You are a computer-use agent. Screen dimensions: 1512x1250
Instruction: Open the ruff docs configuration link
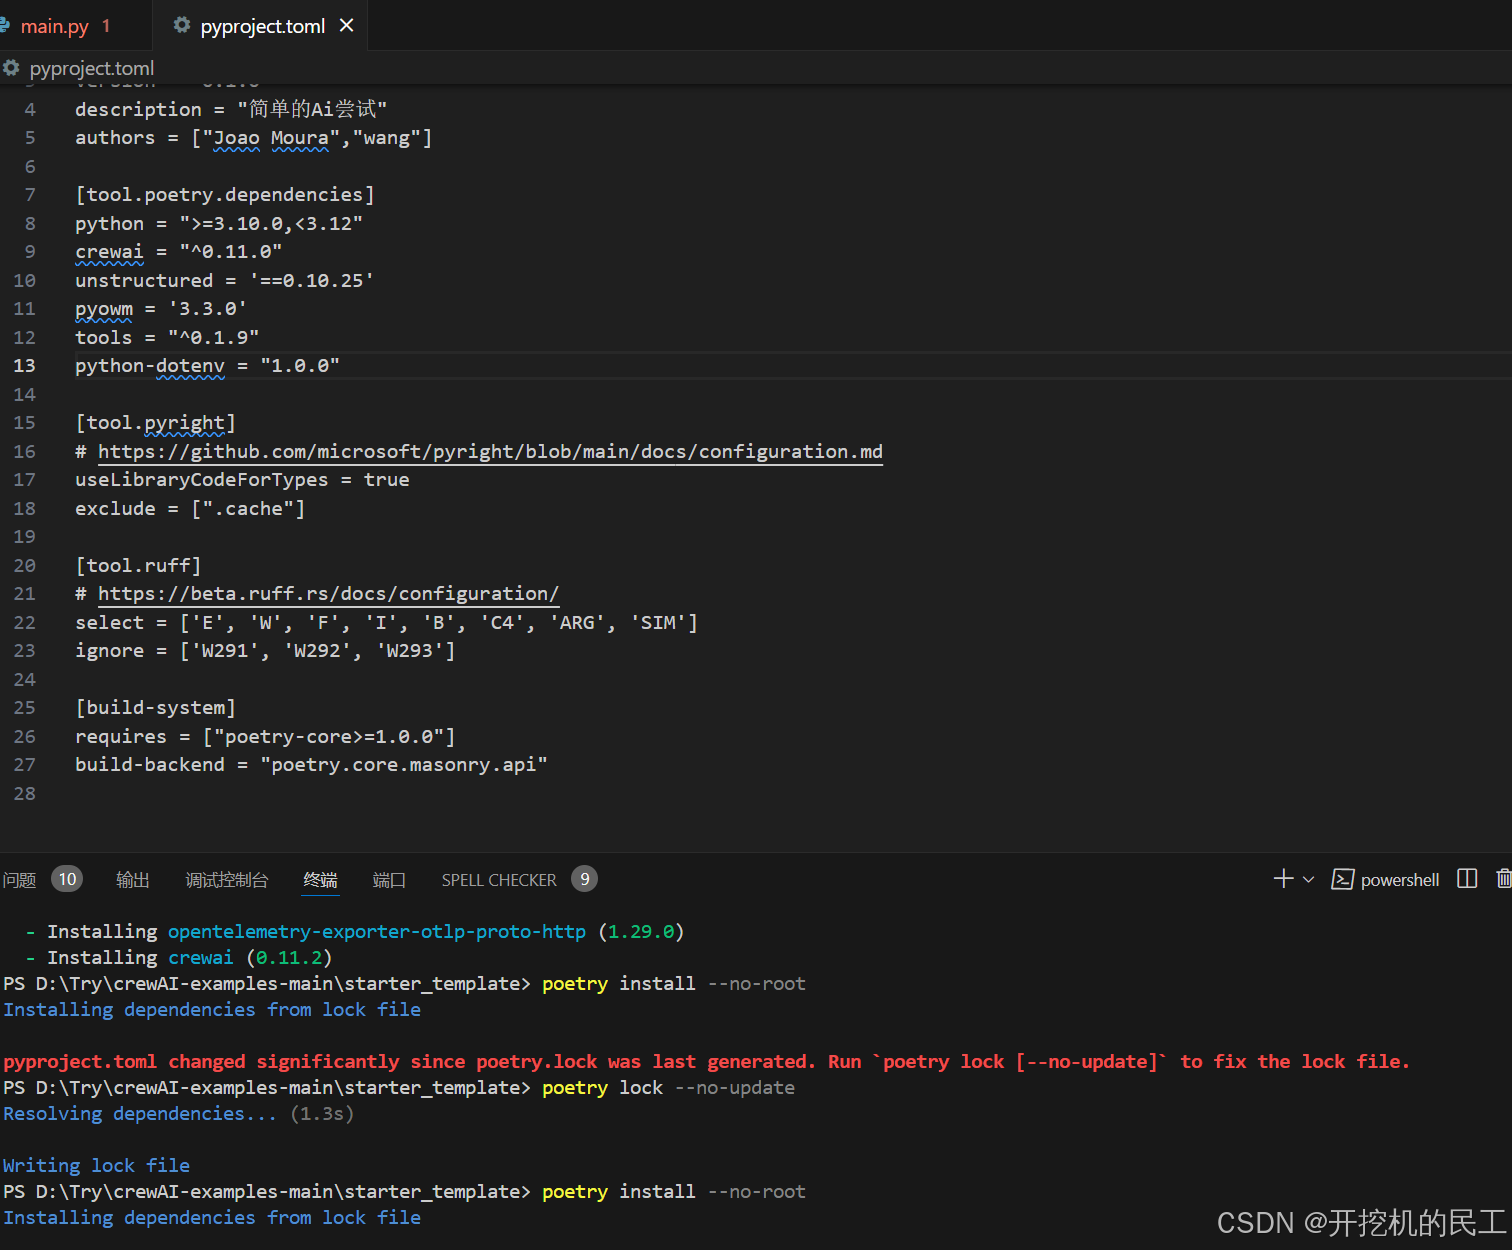(328, 593)
